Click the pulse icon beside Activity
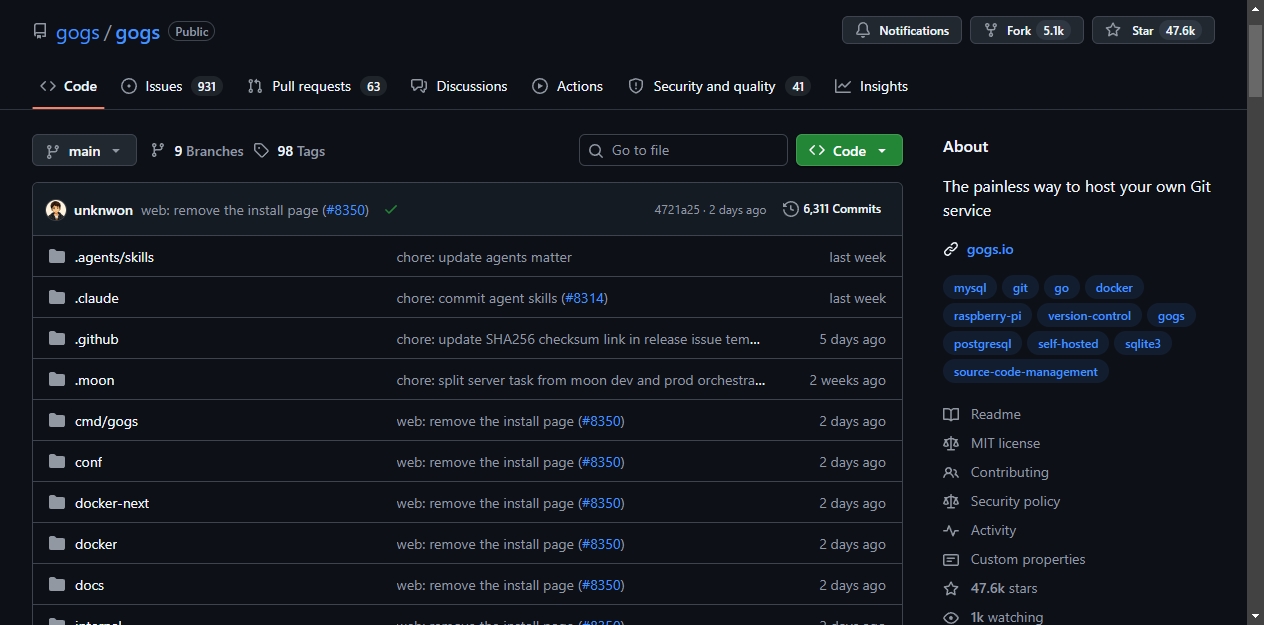This screenshot has height=625, width=1264. [x=951, y=530]
